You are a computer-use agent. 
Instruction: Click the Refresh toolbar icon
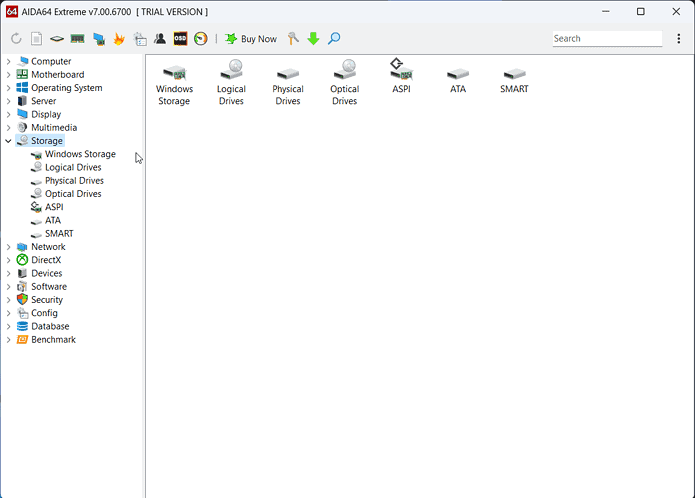[16, 39]
